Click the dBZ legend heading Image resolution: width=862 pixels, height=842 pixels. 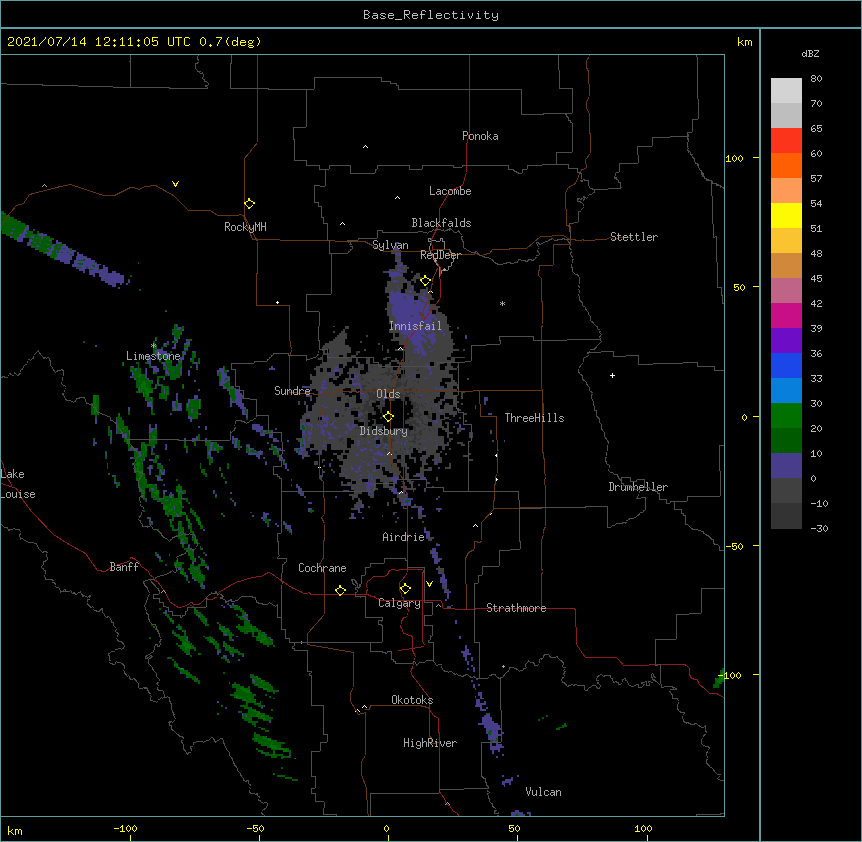[810, 54]
